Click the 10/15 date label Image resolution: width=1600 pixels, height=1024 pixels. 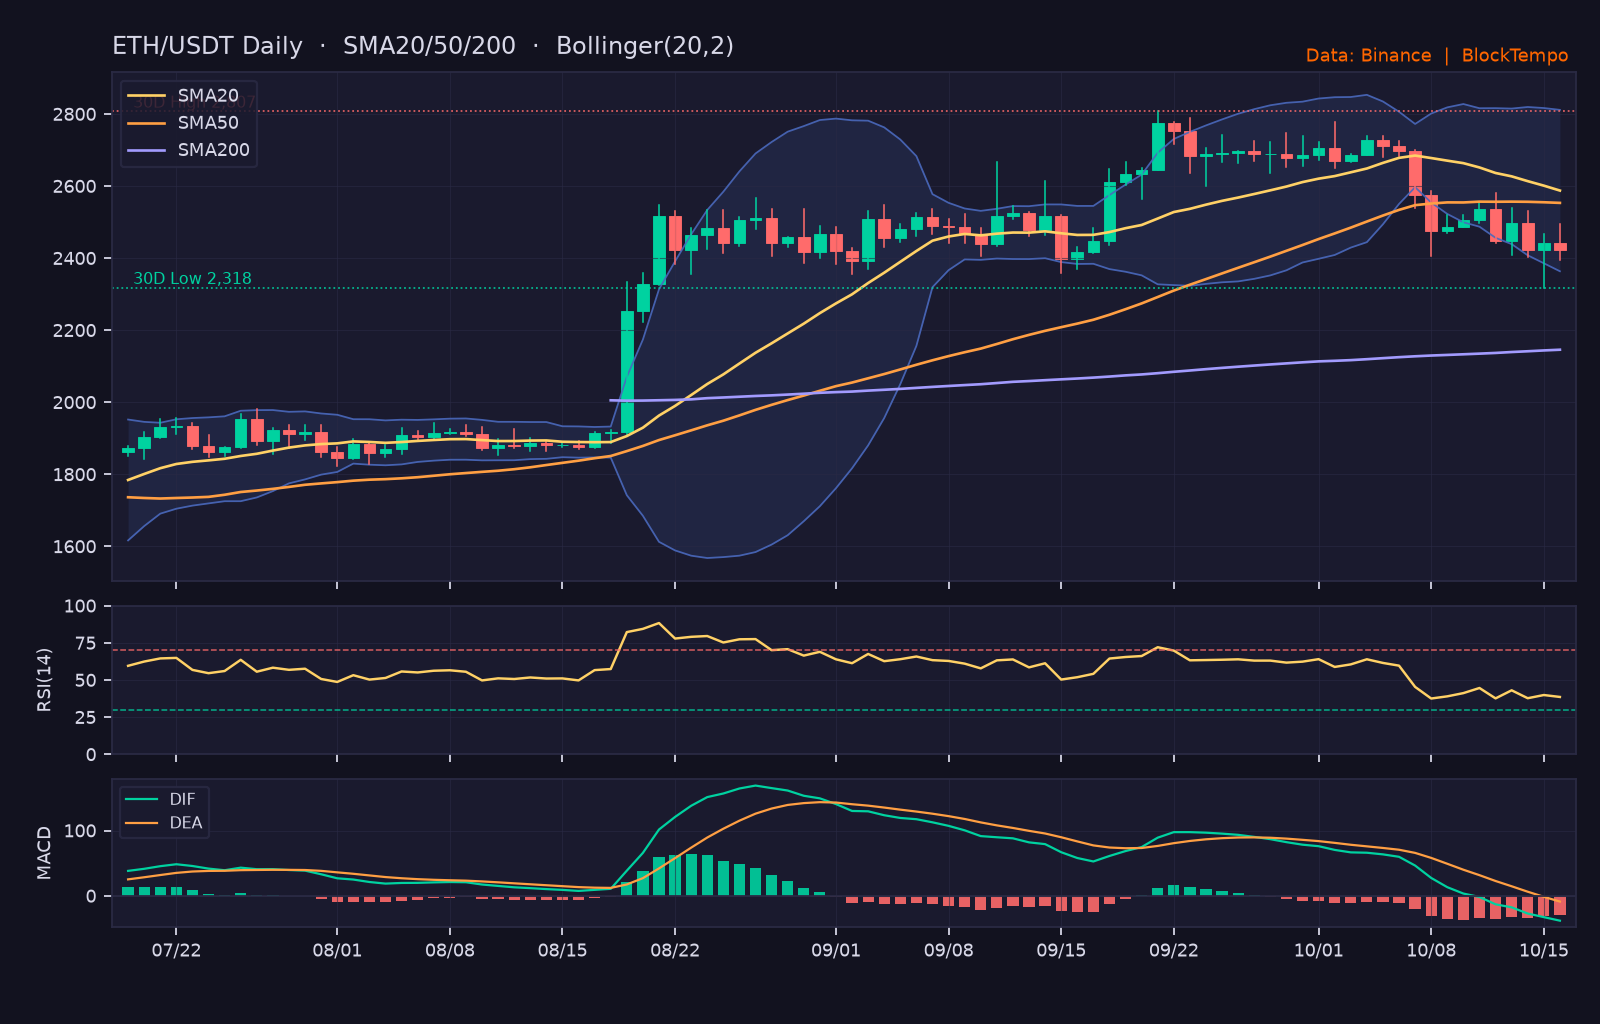[x=1543, y=950]
